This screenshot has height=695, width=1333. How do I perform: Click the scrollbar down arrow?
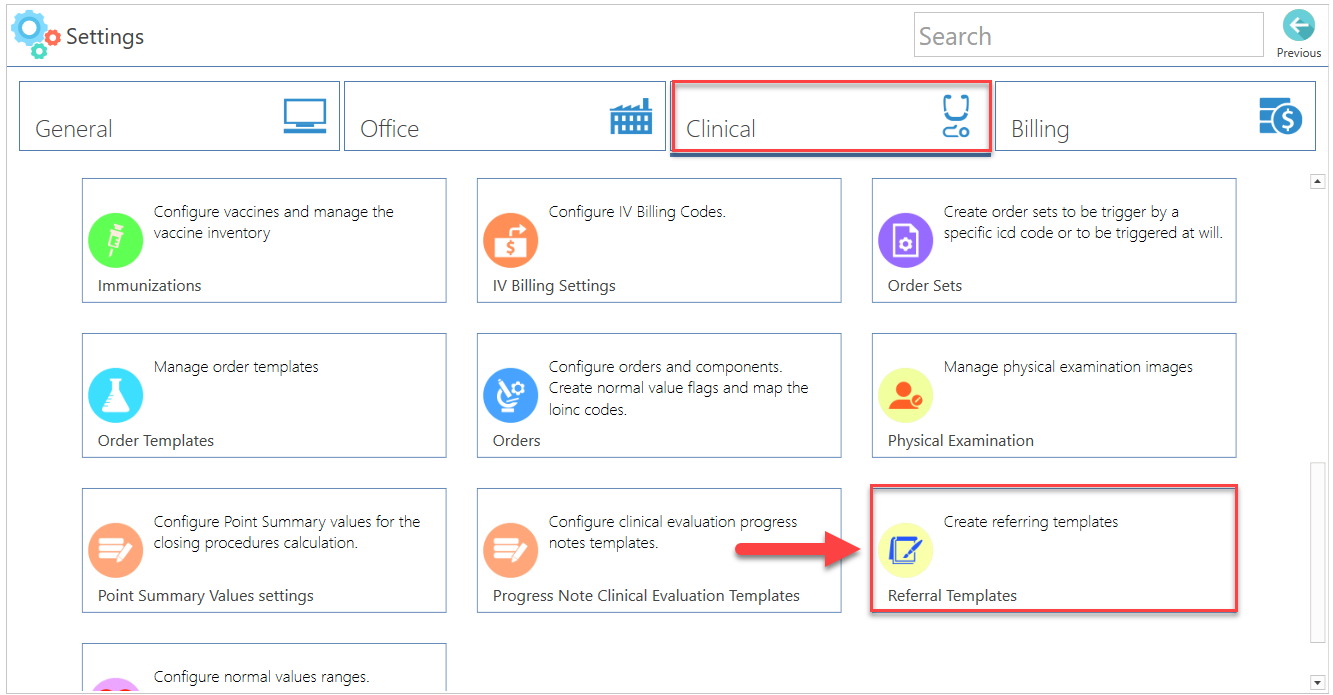tap(1318, 682)
